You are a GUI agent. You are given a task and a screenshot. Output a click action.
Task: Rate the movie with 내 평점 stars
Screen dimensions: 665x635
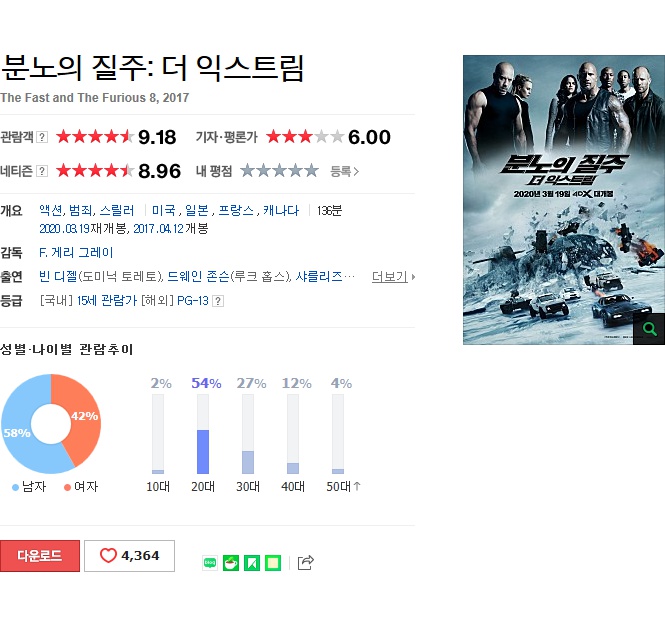[279, 171]
